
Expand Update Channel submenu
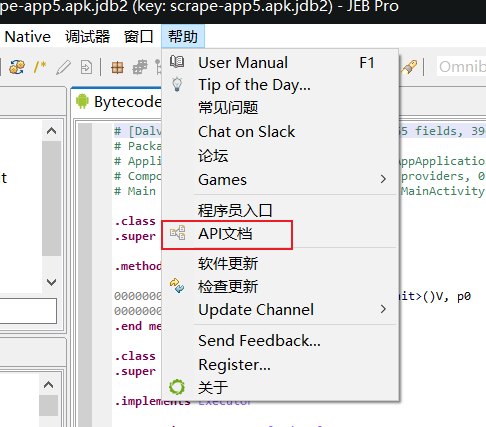[280, 310]
